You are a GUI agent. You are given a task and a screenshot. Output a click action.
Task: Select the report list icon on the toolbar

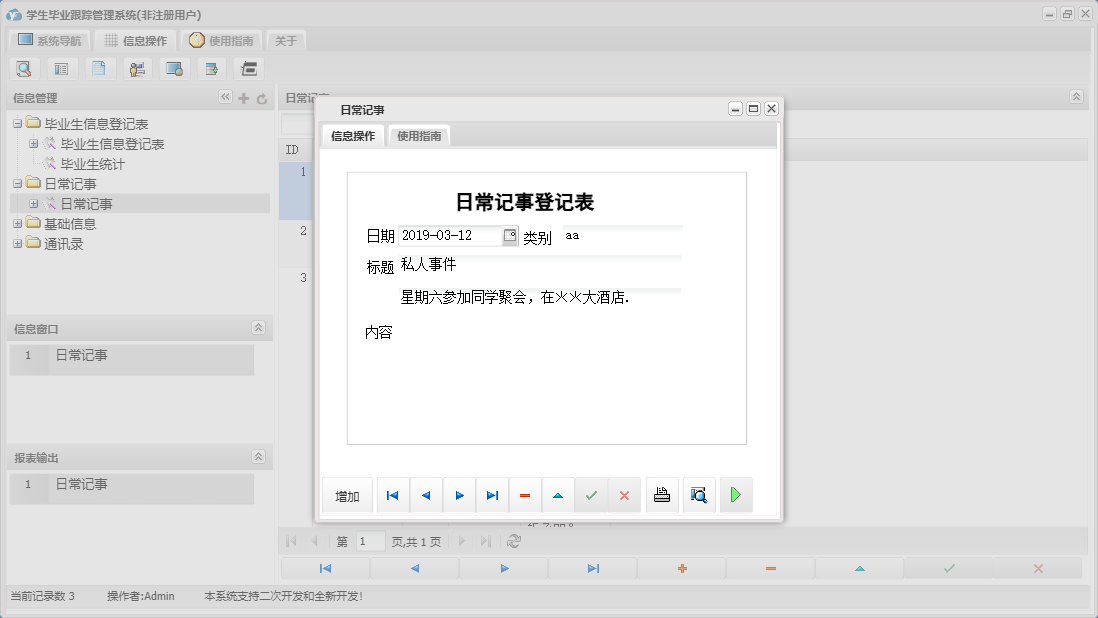[61, 68]
